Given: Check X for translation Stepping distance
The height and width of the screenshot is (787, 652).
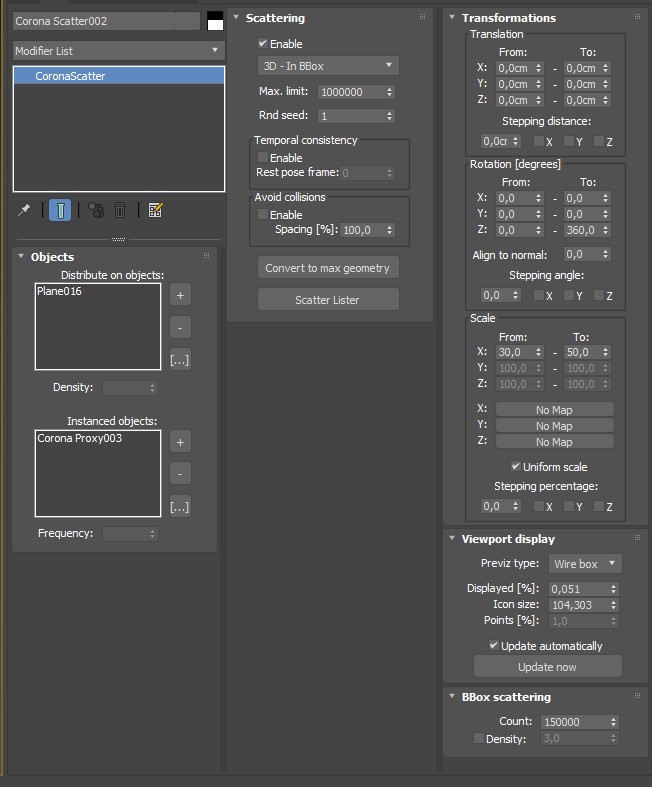Looking at the screenshot, I should point(539,142).
